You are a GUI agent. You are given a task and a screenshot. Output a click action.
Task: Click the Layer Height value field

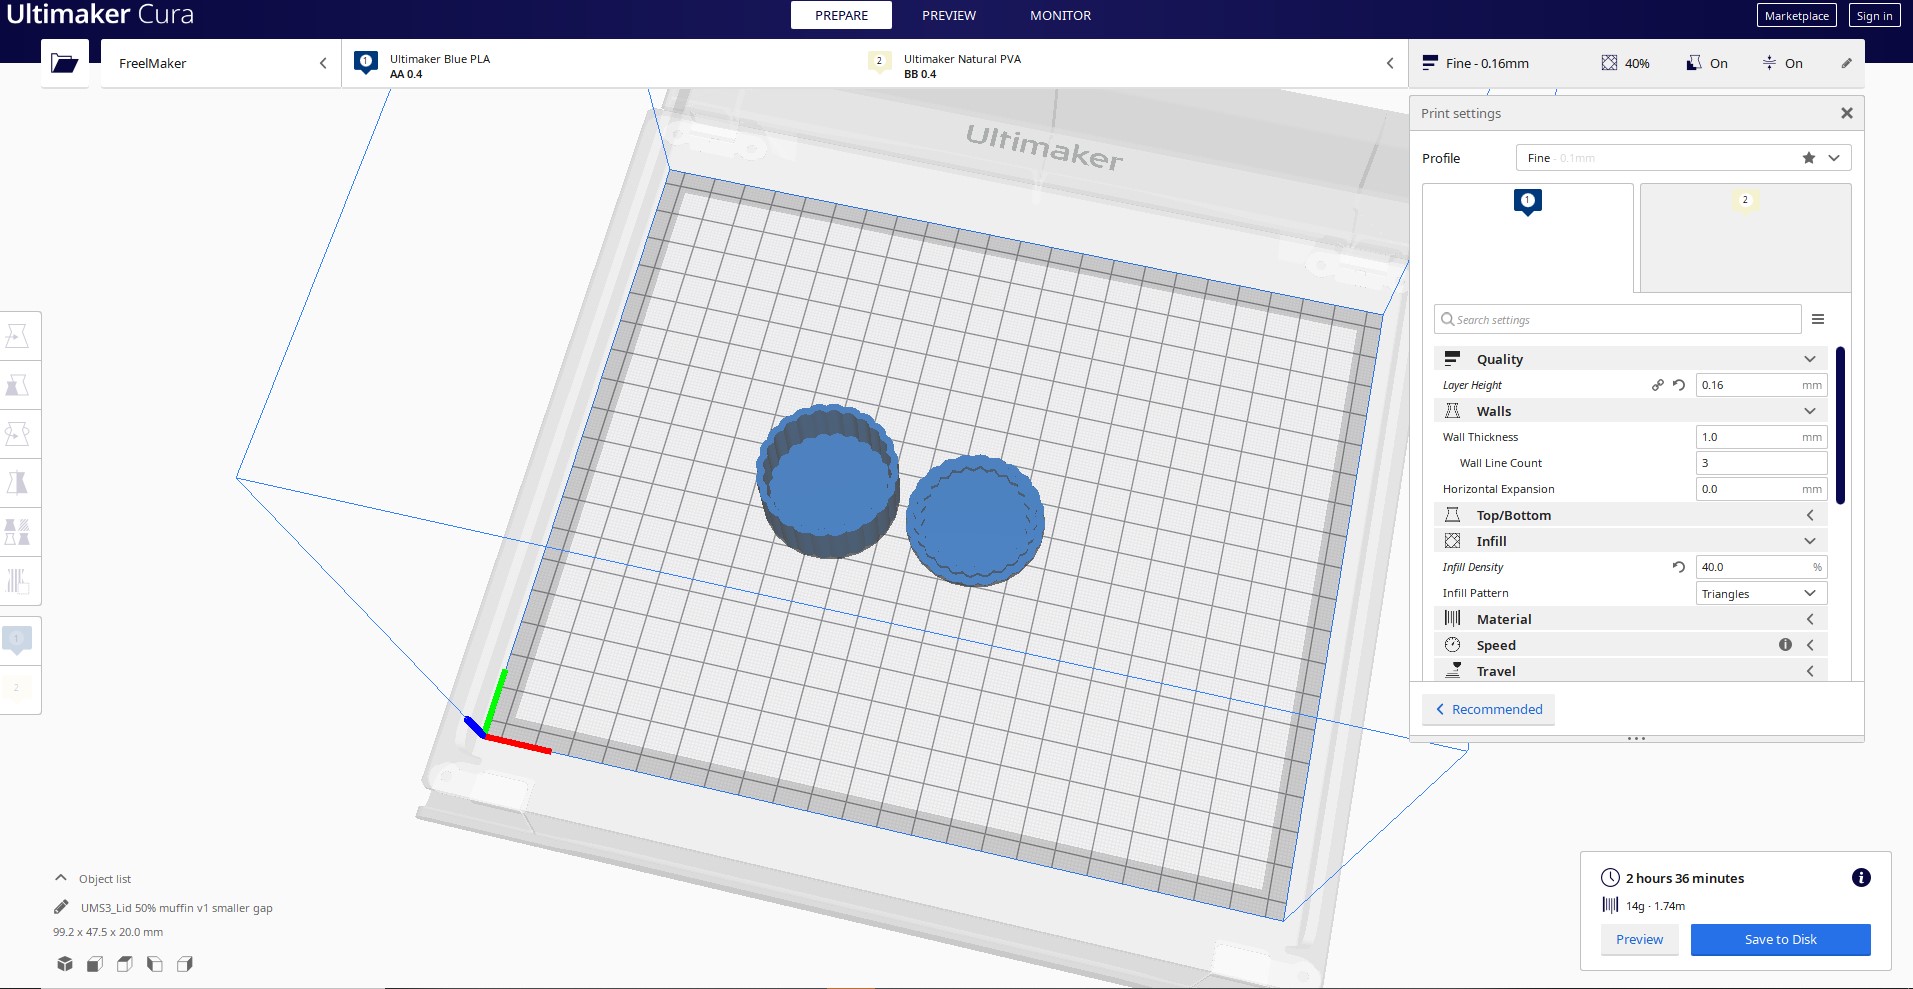pos(1761,385)
